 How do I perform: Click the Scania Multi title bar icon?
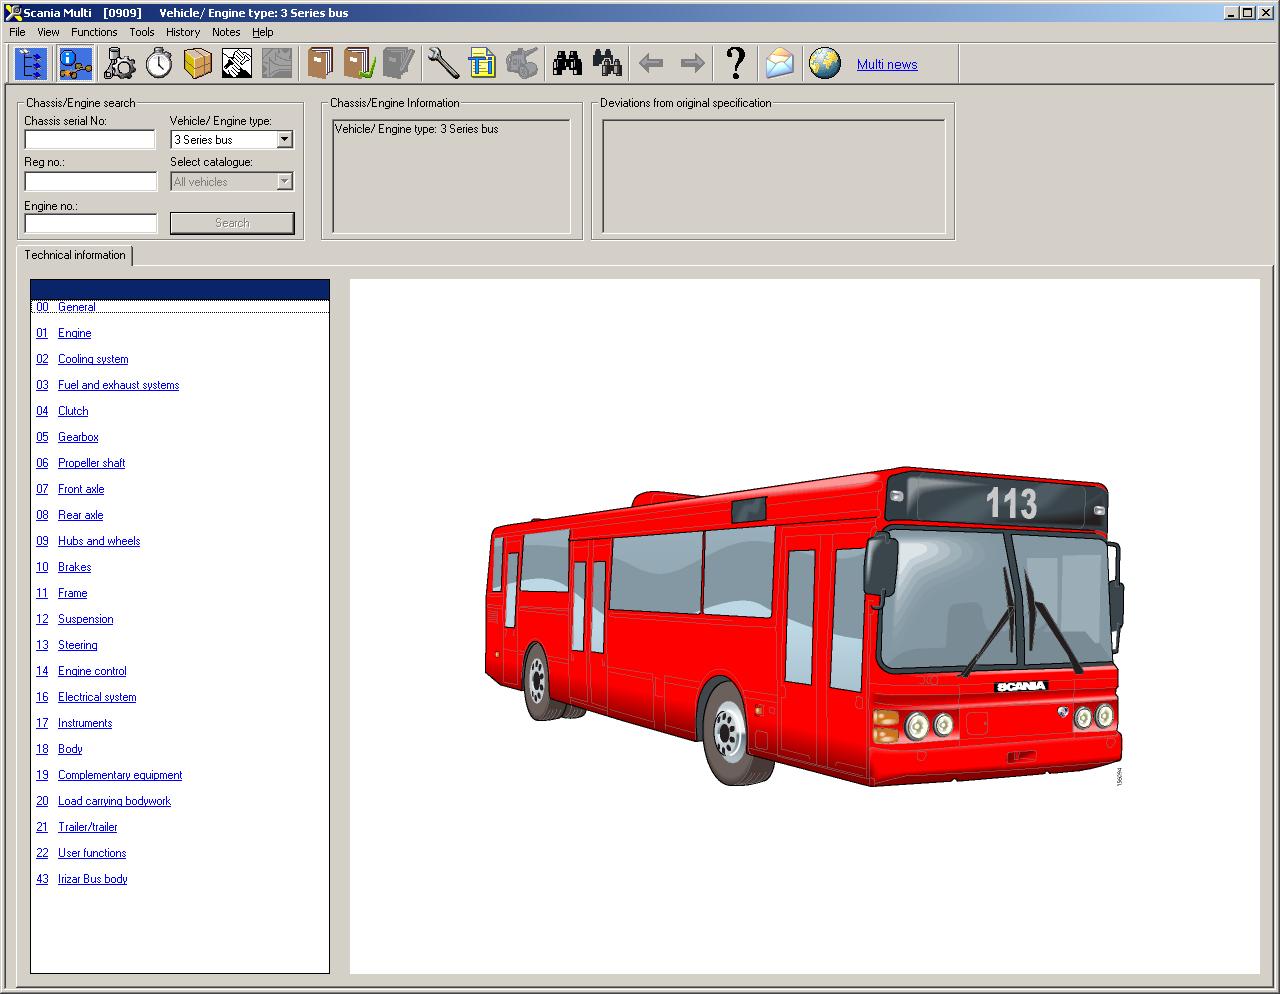13,13
